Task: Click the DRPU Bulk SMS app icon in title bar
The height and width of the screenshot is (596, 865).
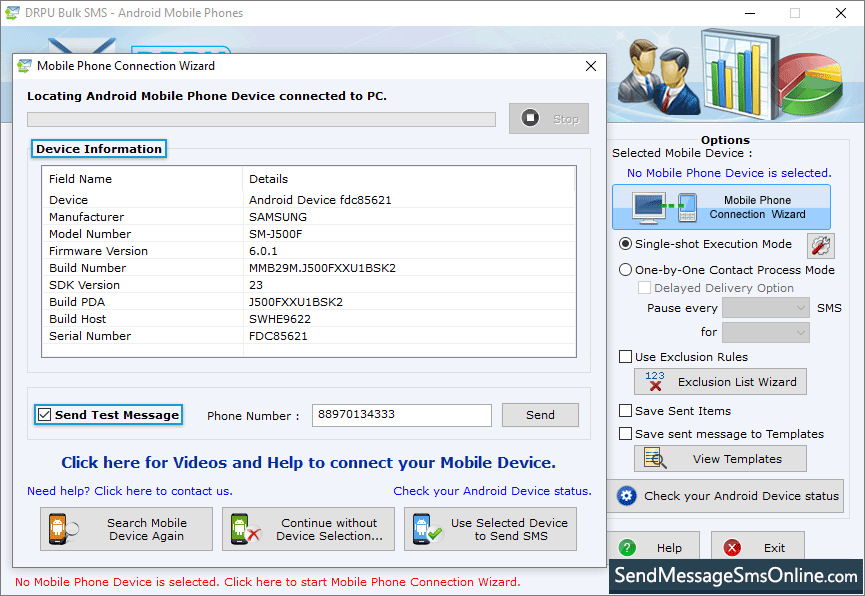Action: pos(12,13)
